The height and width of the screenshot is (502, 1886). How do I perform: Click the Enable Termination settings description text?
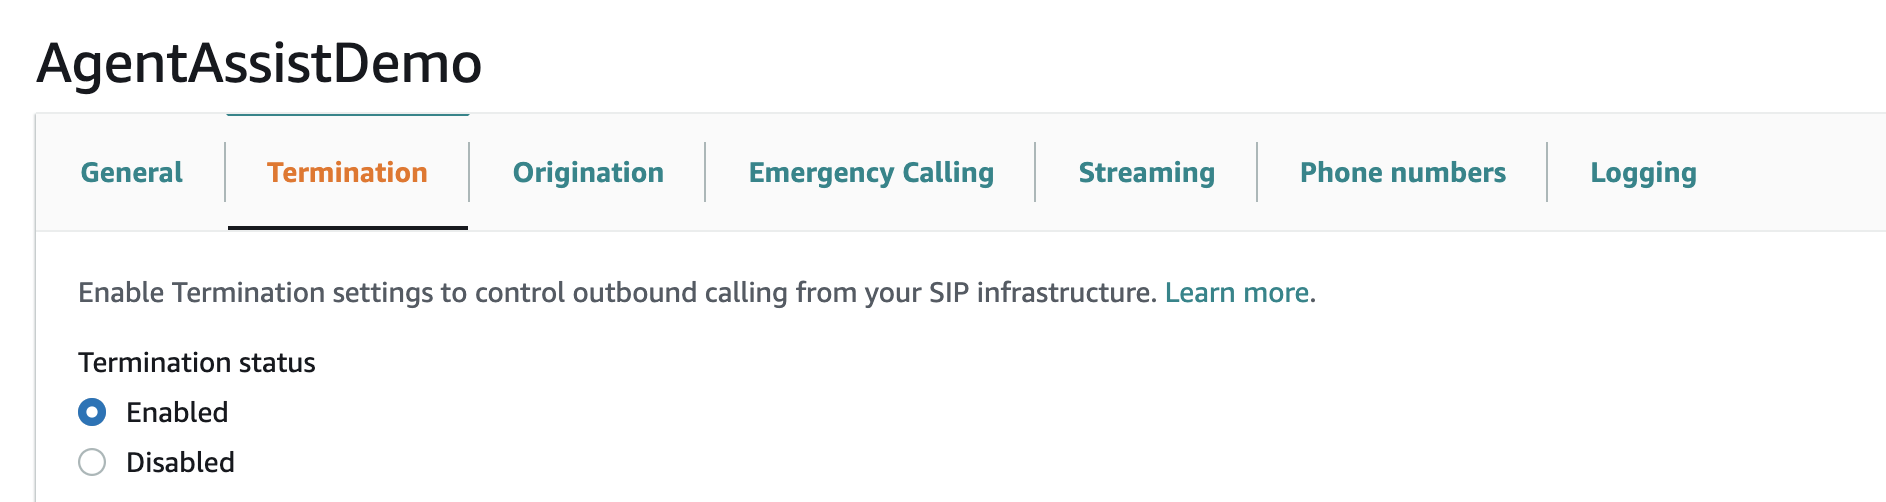click(617, 292)
